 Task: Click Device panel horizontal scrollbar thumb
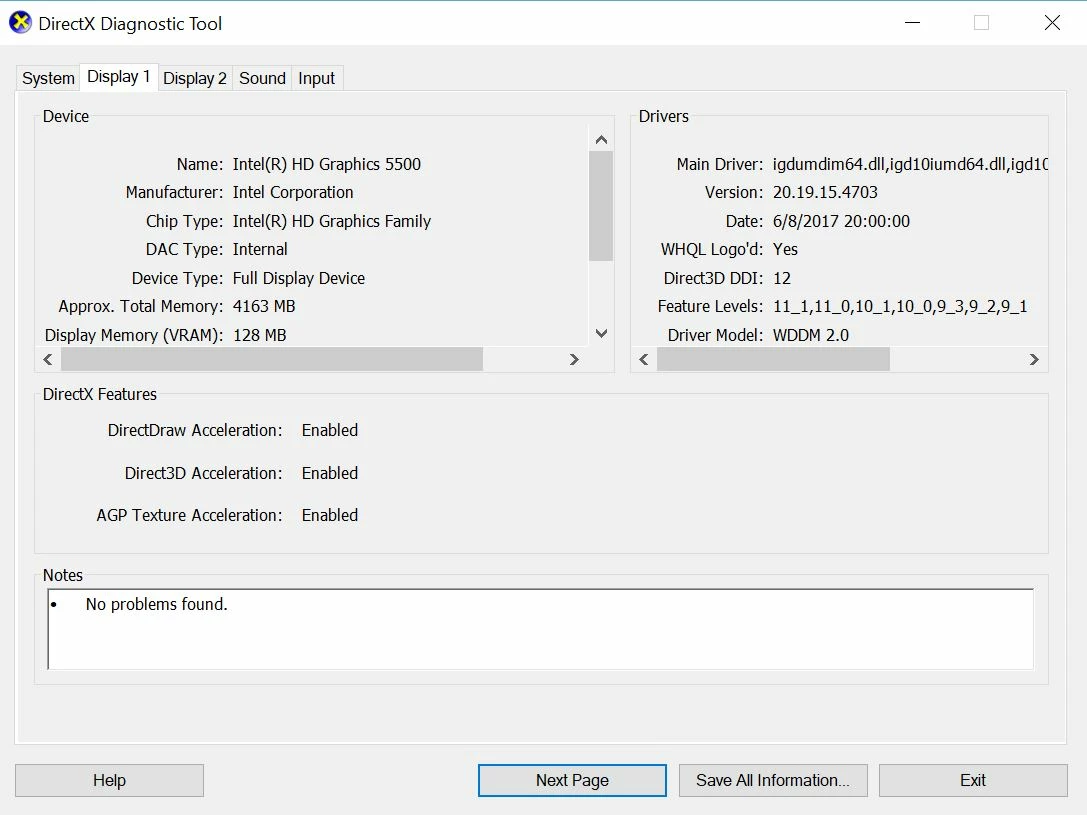(x=272, y=359)
